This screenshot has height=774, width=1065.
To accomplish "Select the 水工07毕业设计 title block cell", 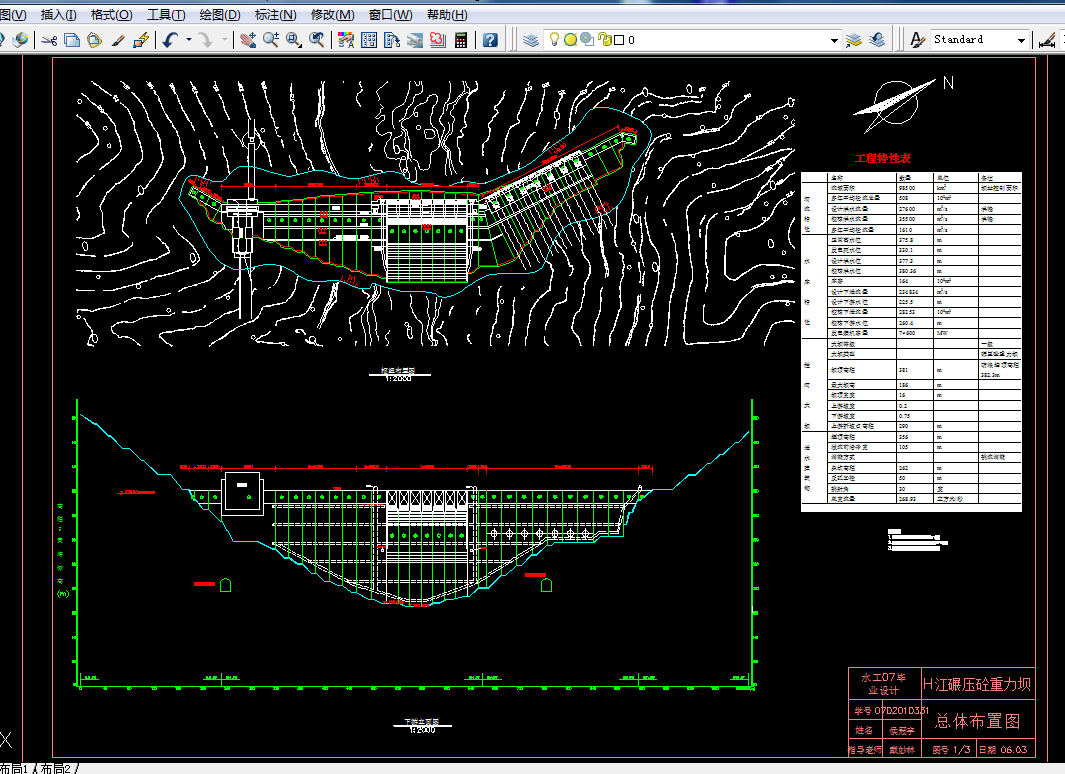I will point(883,684).
